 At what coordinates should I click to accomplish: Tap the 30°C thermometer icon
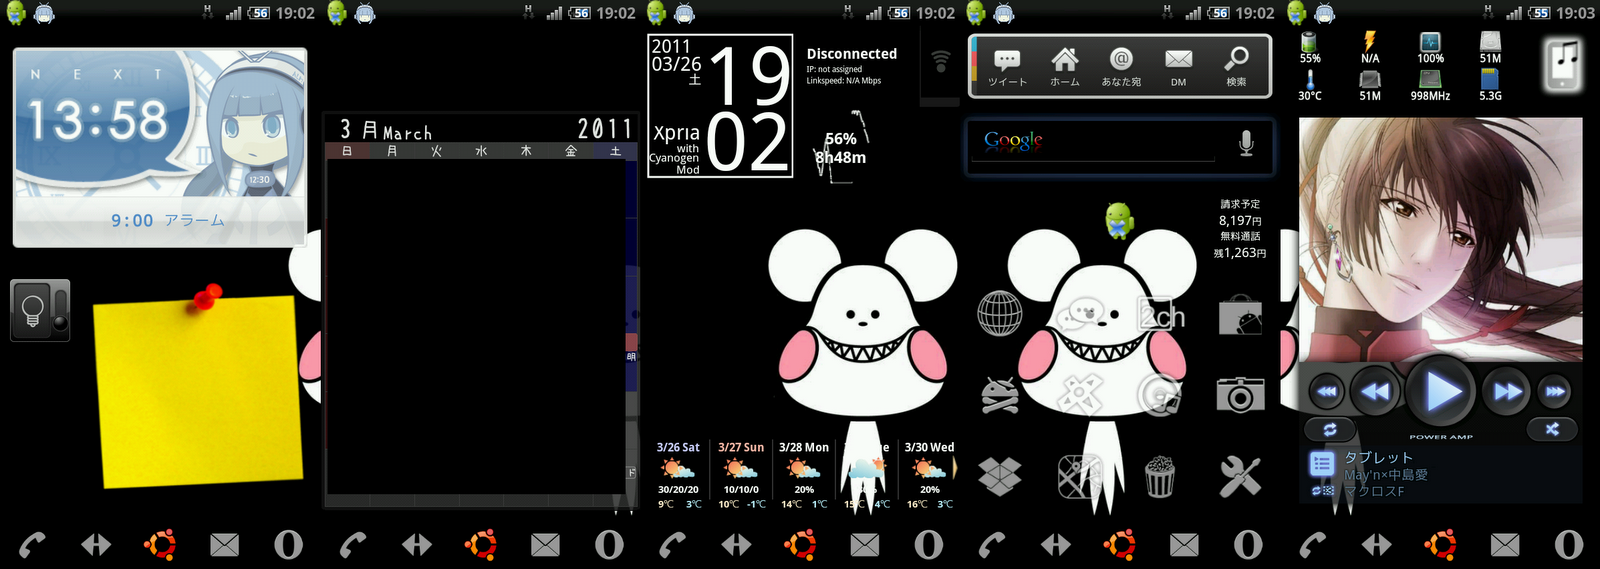coord(1310,85)
